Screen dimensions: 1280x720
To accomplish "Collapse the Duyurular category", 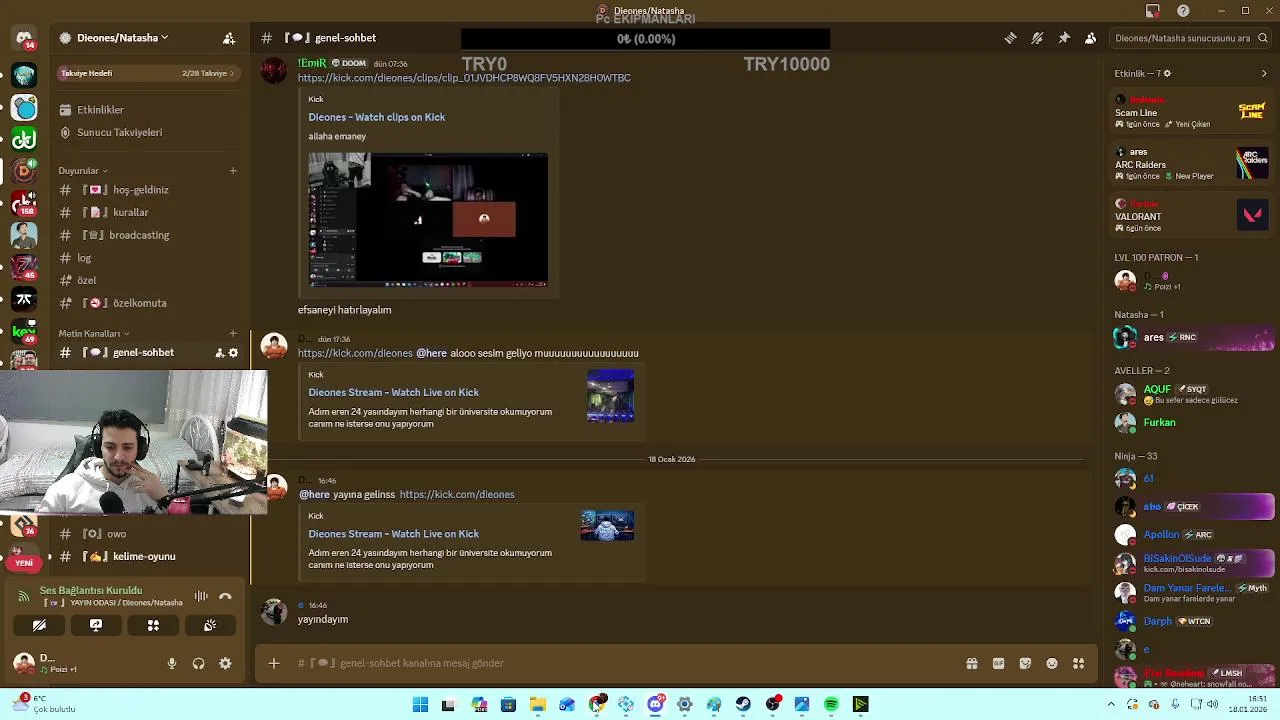I will coord(84,171).
